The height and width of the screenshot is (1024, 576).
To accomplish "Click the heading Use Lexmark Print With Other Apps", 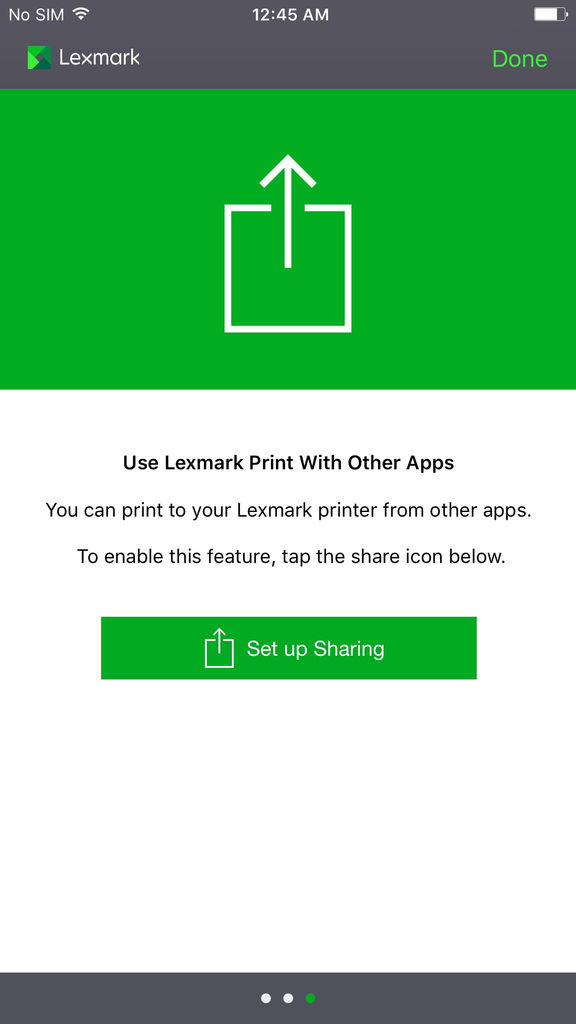I will pyautogui.click(x=288, y=463).
